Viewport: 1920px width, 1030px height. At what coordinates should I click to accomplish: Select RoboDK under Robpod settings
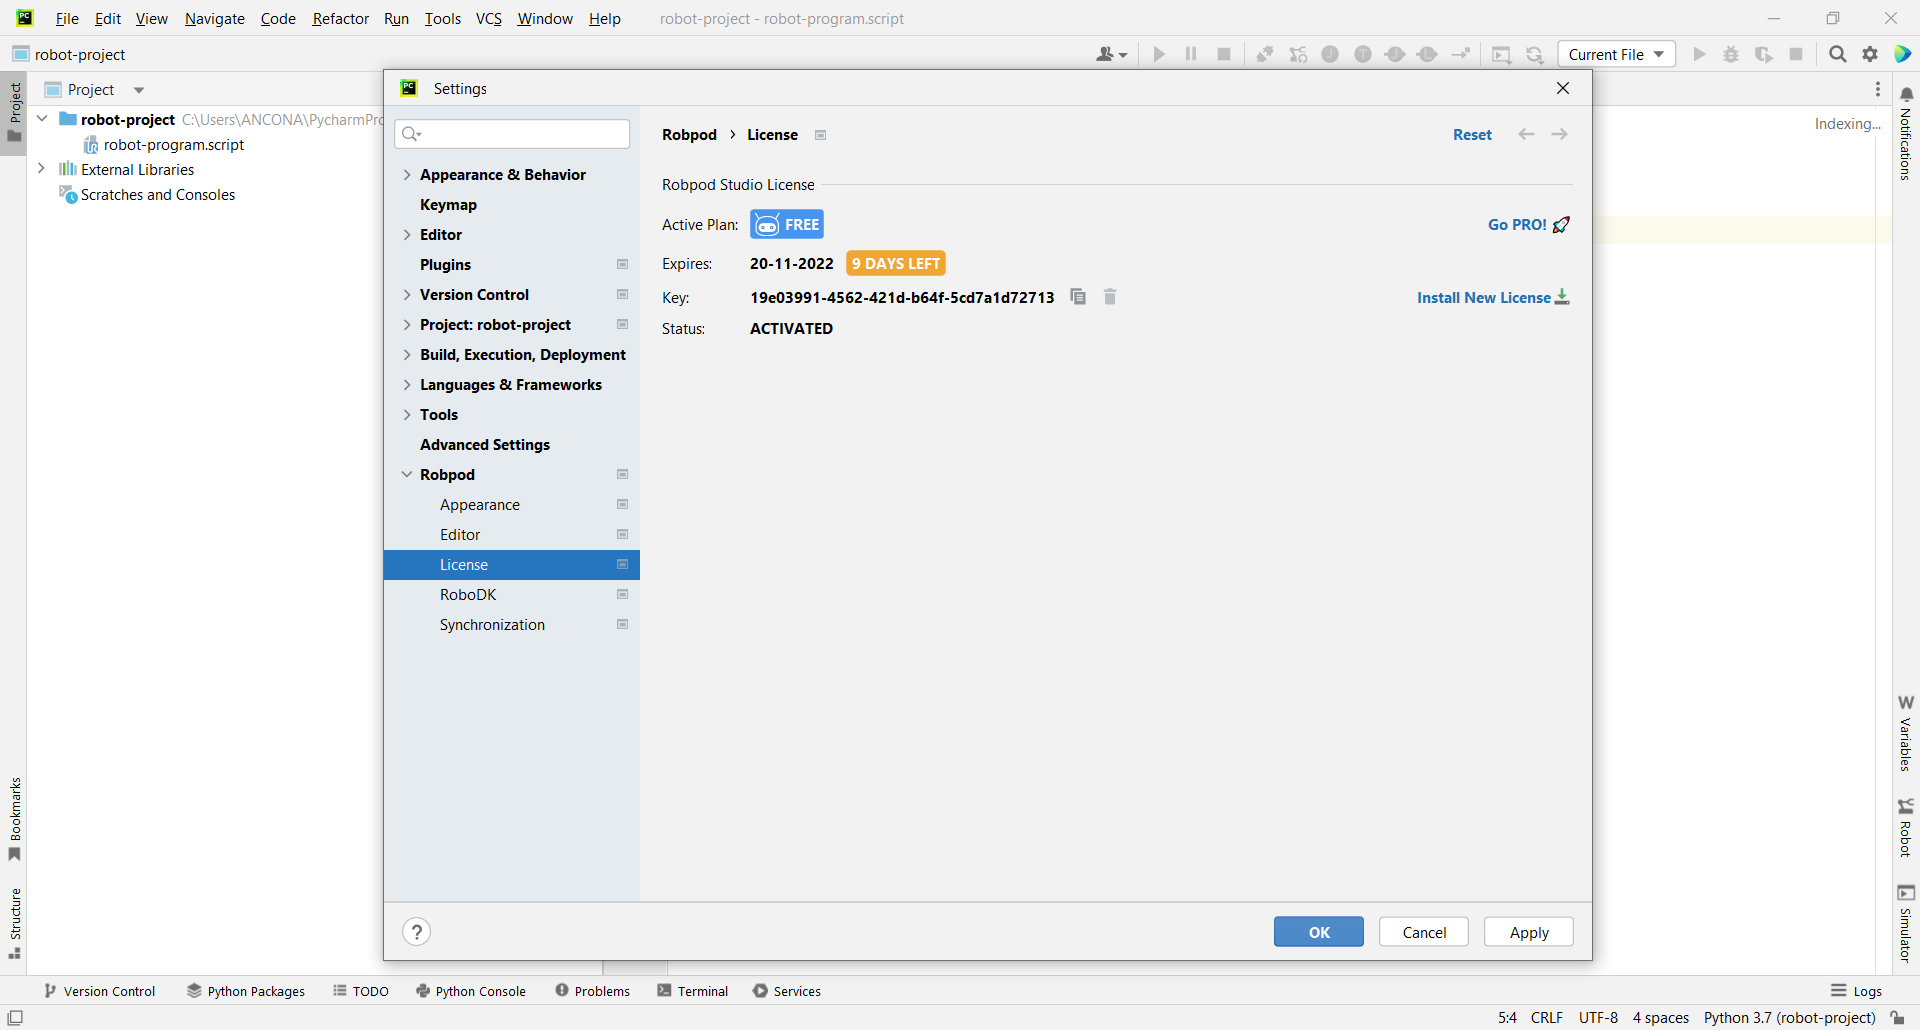[468, 595]
